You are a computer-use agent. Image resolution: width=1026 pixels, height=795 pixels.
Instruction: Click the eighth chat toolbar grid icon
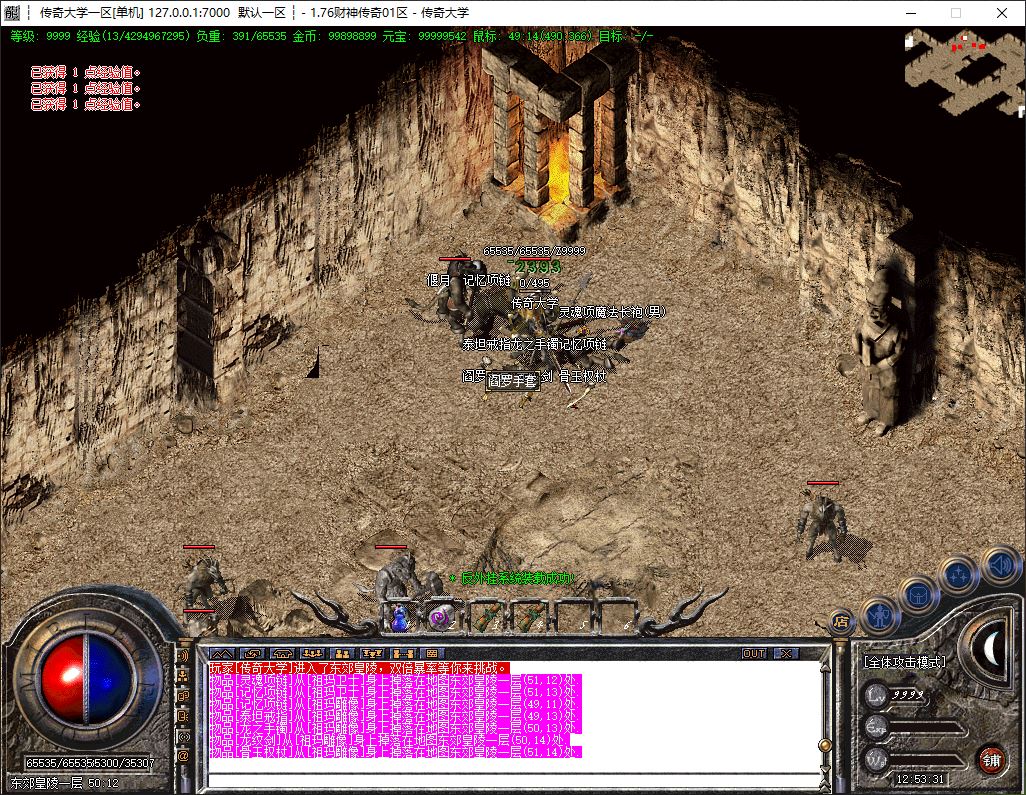pyautogui.click(x=433, y=653)
